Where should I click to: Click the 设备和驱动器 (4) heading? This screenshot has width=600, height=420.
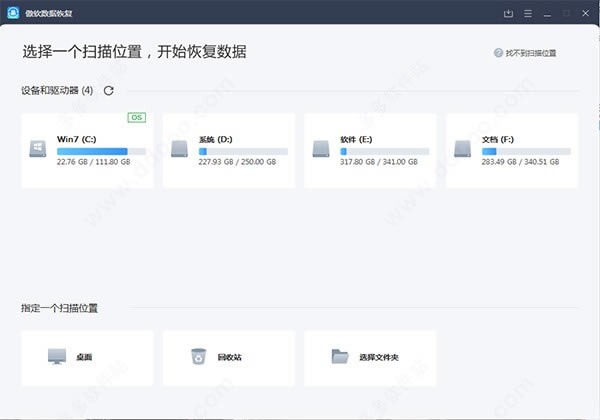57,91
